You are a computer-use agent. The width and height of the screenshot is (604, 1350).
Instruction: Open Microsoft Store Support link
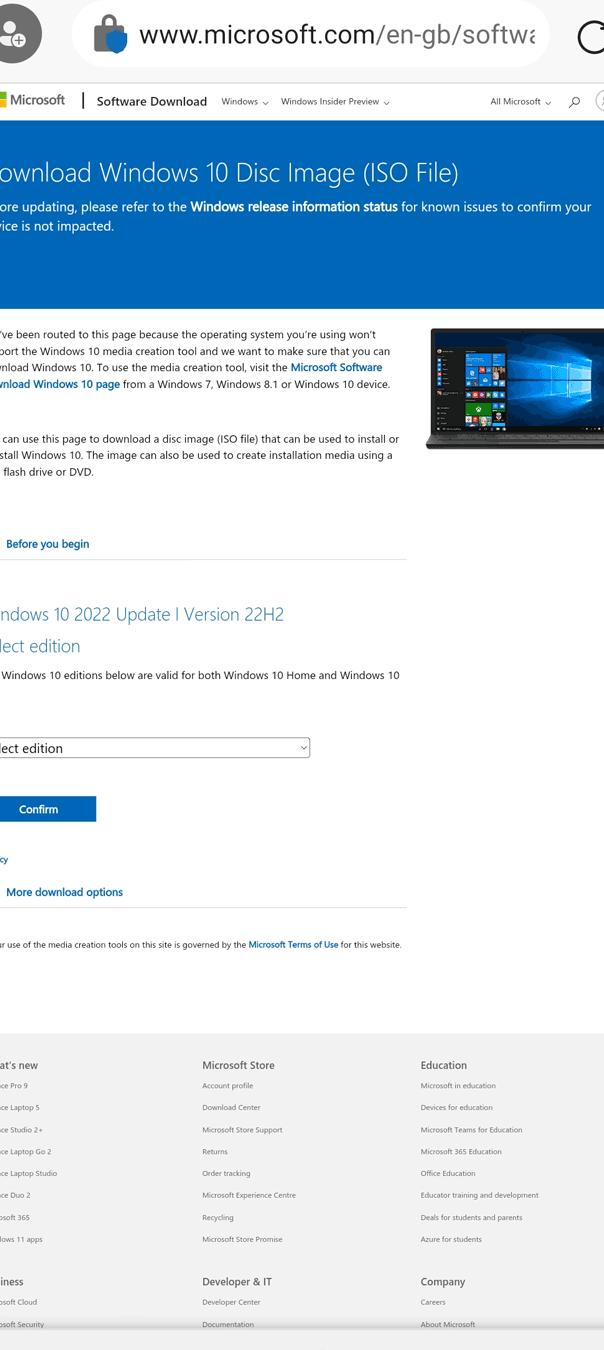[242, 1130]
